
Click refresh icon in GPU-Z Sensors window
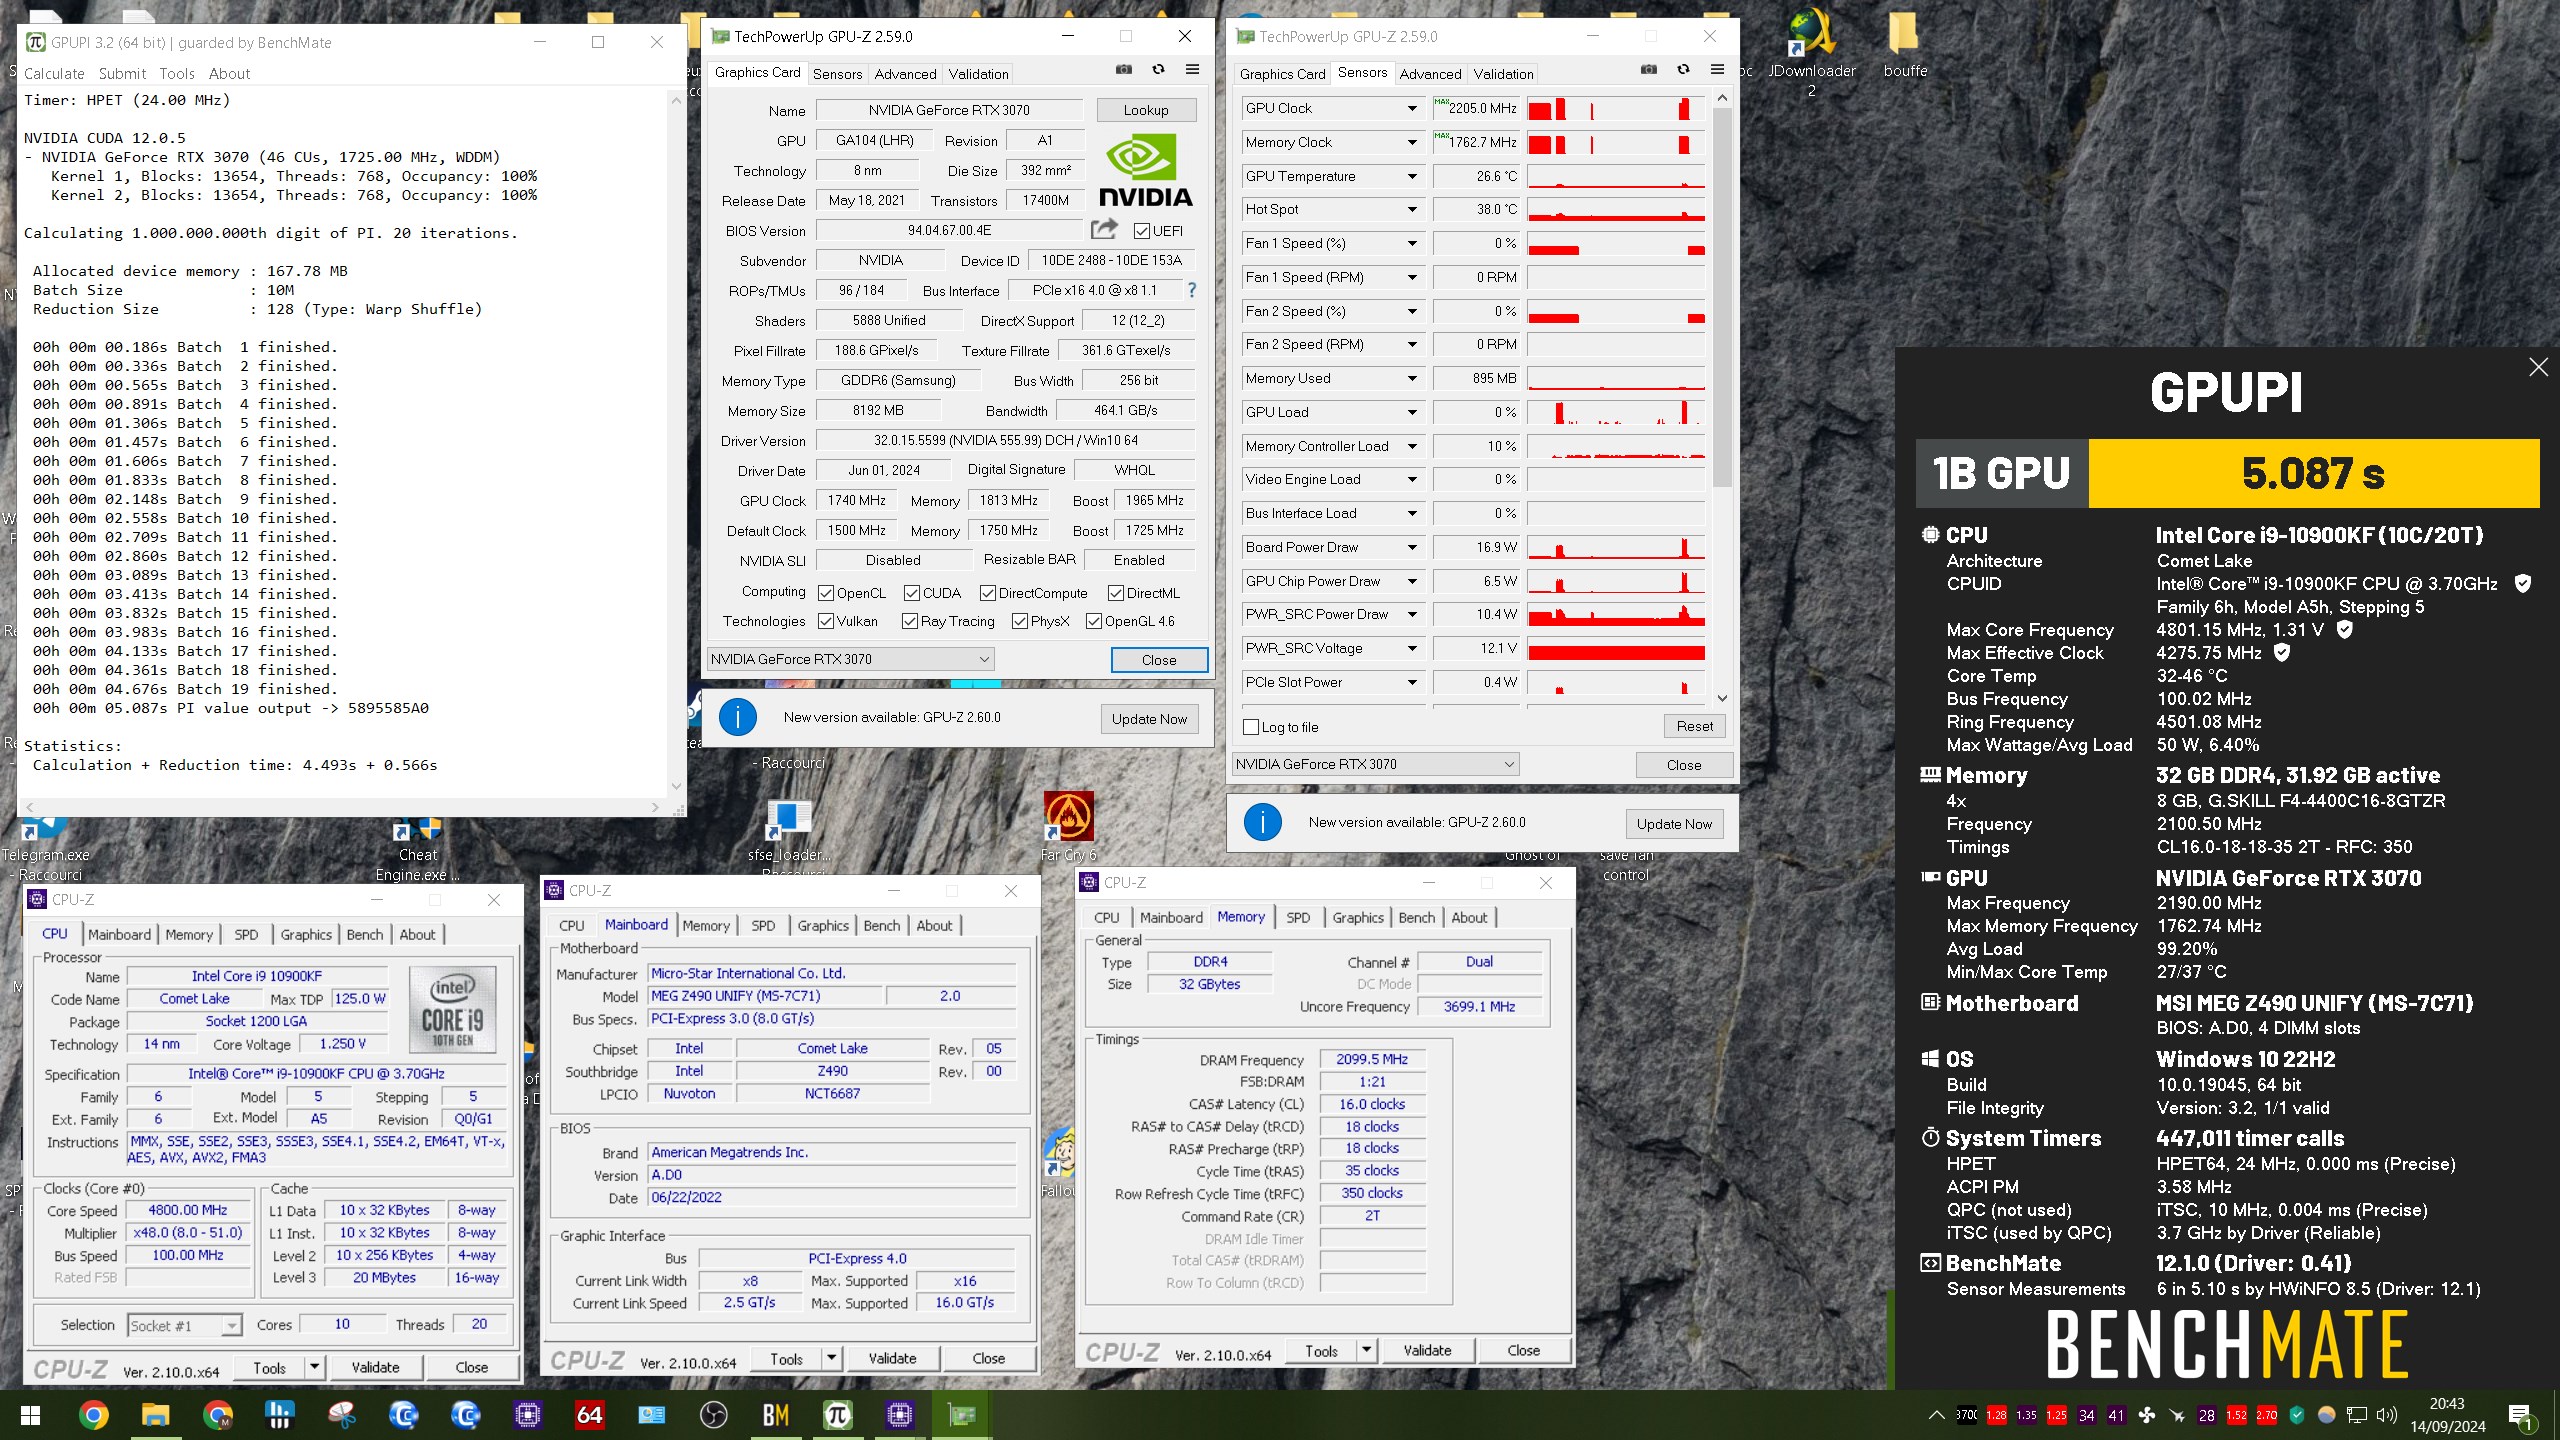[1683, 70]
